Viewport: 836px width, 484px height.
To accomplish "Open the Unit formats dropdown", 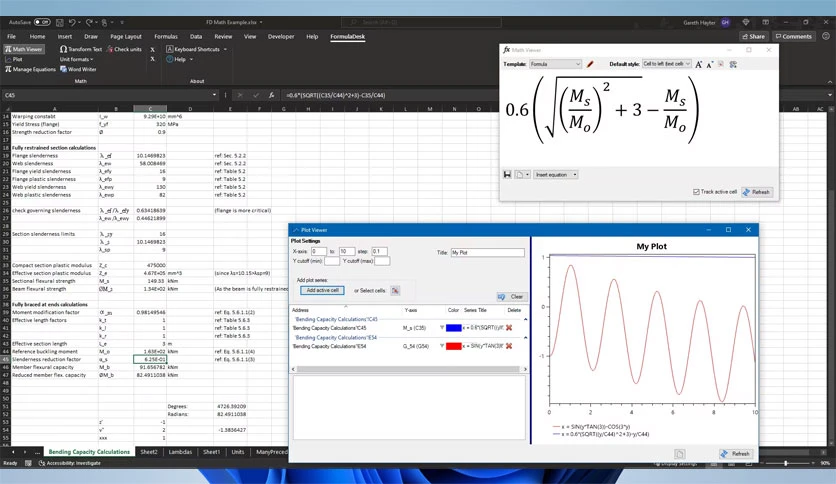I will (x=76, y=59).
